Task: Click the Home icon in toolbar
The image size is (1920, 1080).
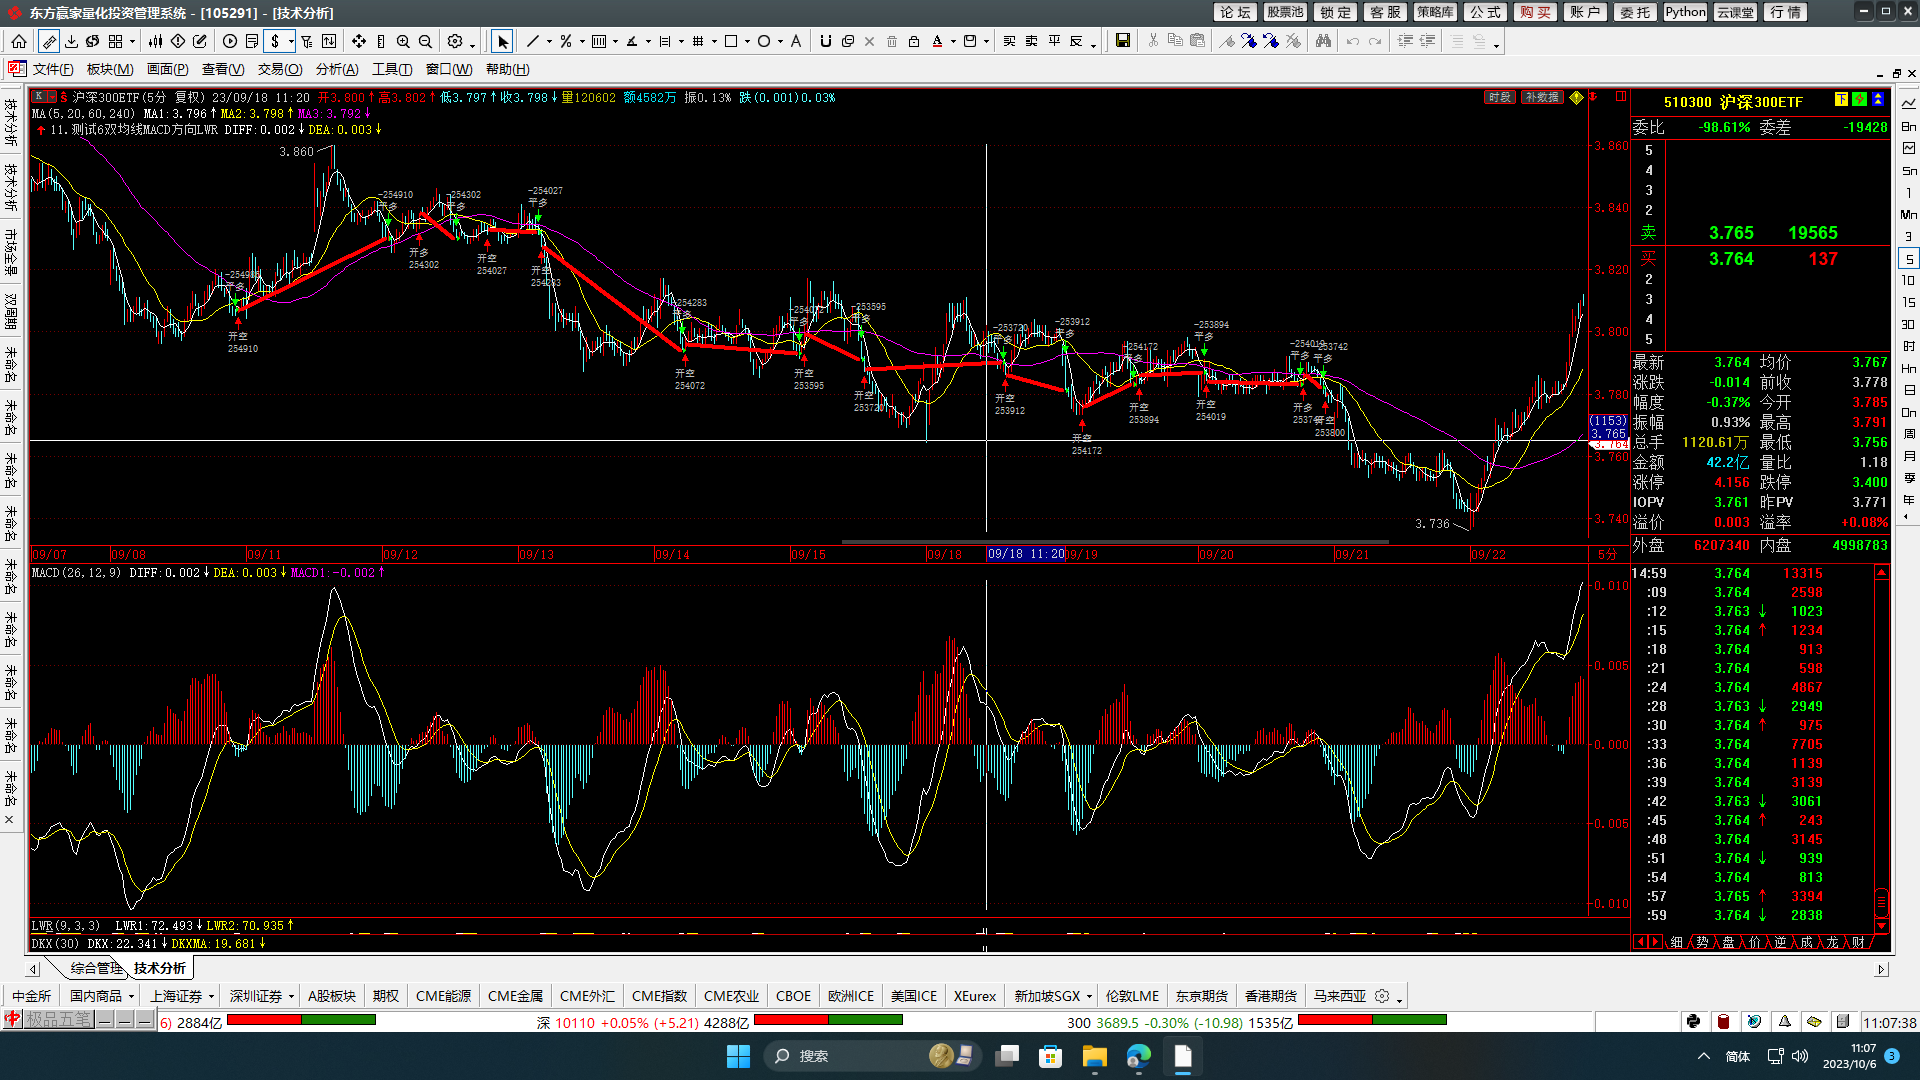Action: (19, 41)
